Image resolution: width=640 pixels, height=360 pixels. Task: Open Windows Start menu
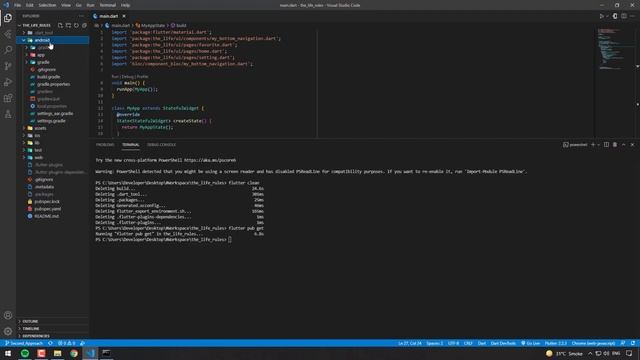8,353
